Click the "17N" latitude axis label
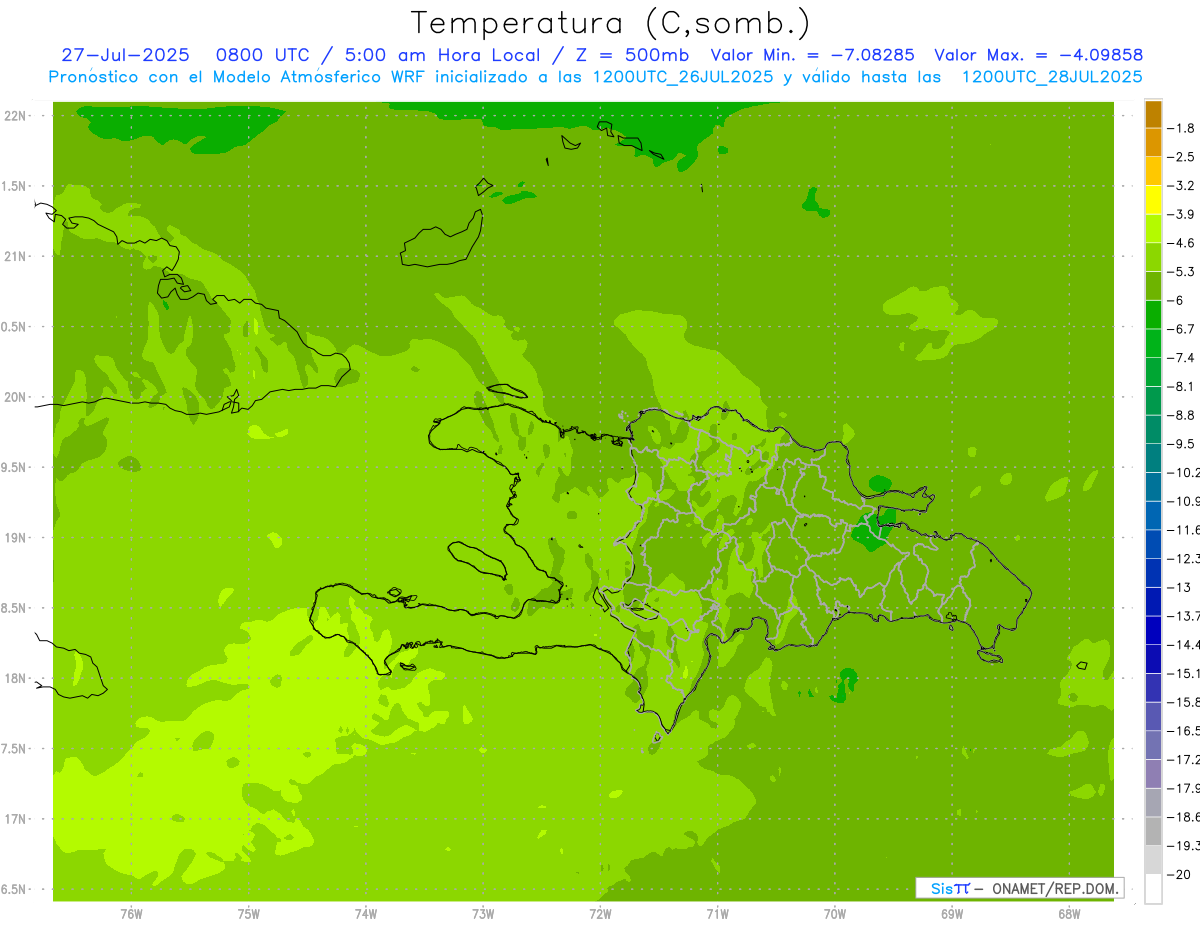Image resolution: width=1200 pixels, height=927 pixels. (15, 819)
